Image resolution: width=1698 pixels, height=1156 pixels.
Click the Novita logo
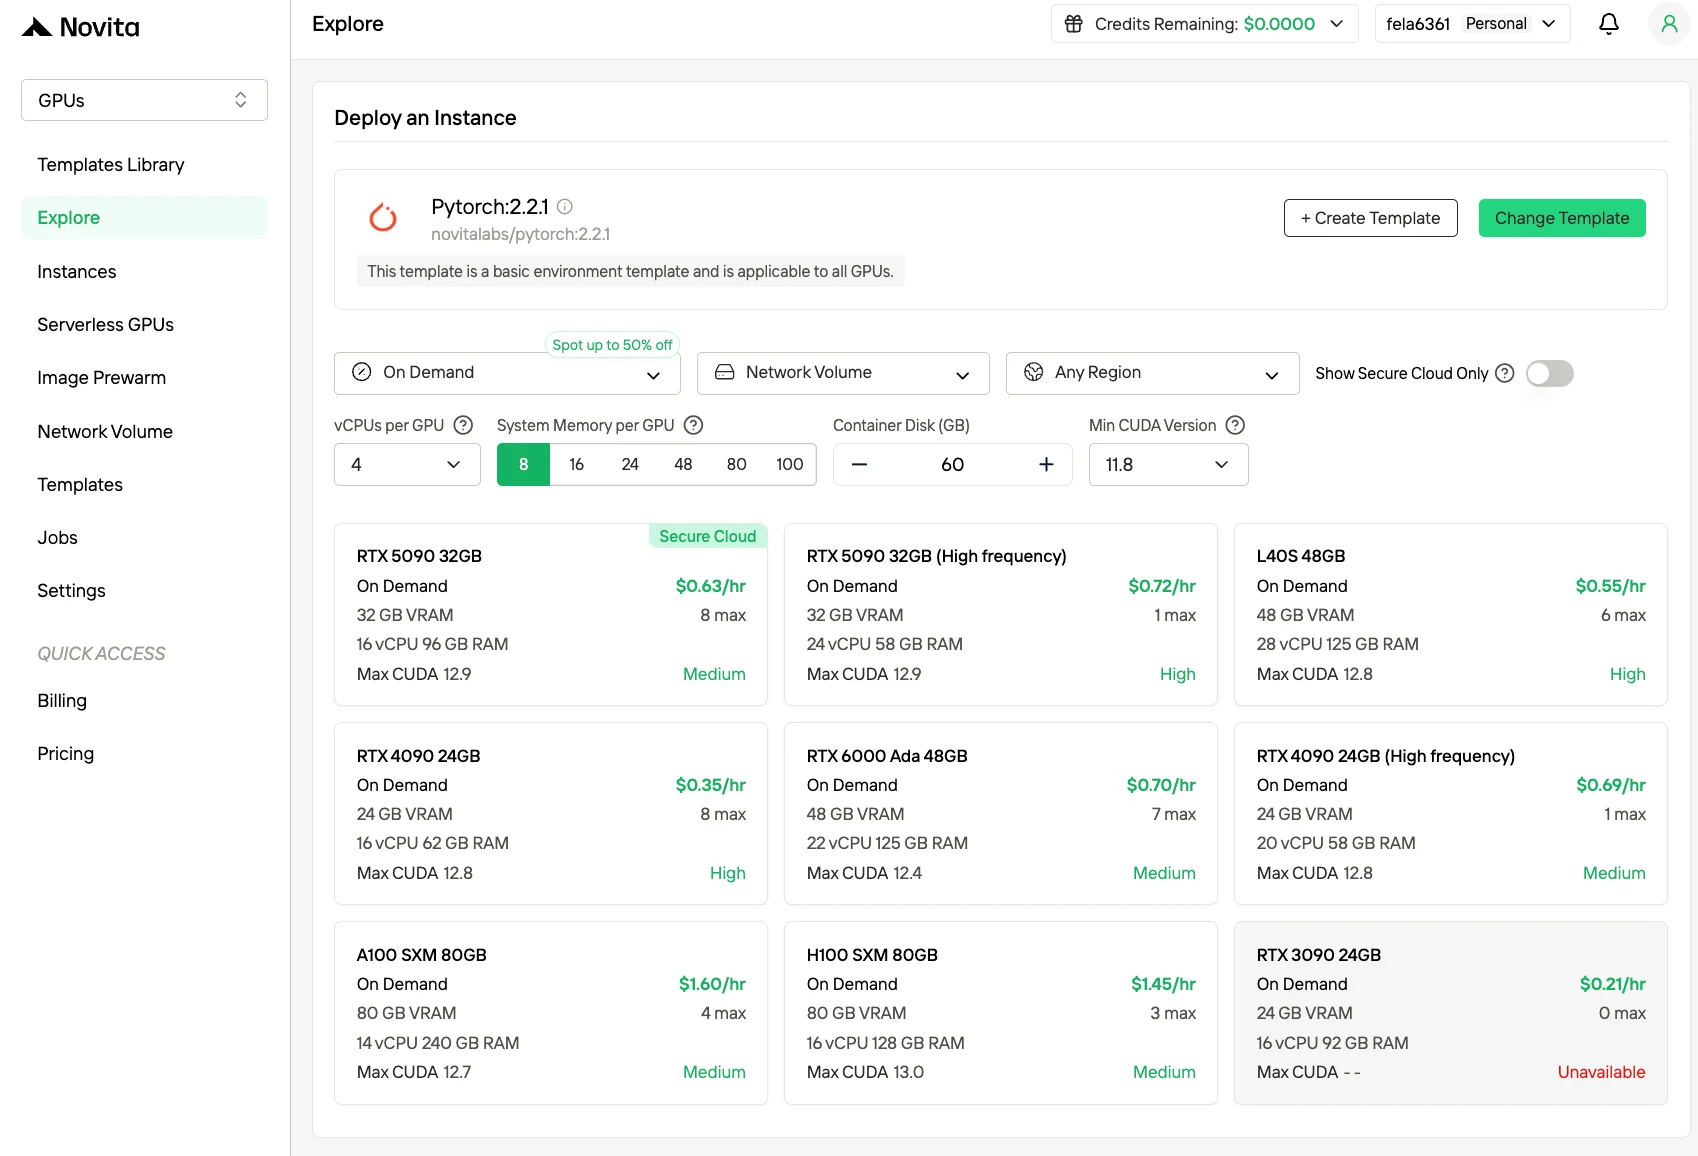[x=80, y=27]
